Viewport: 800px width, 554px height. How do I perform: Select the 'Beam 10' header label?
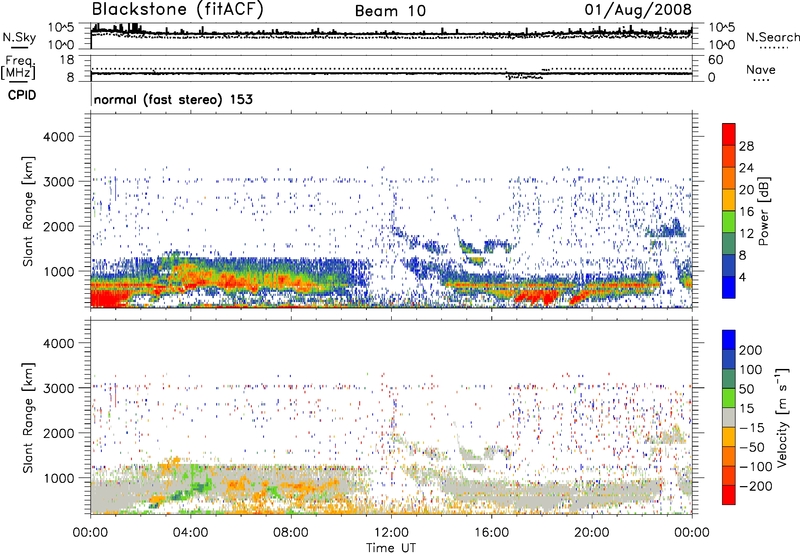390,11
